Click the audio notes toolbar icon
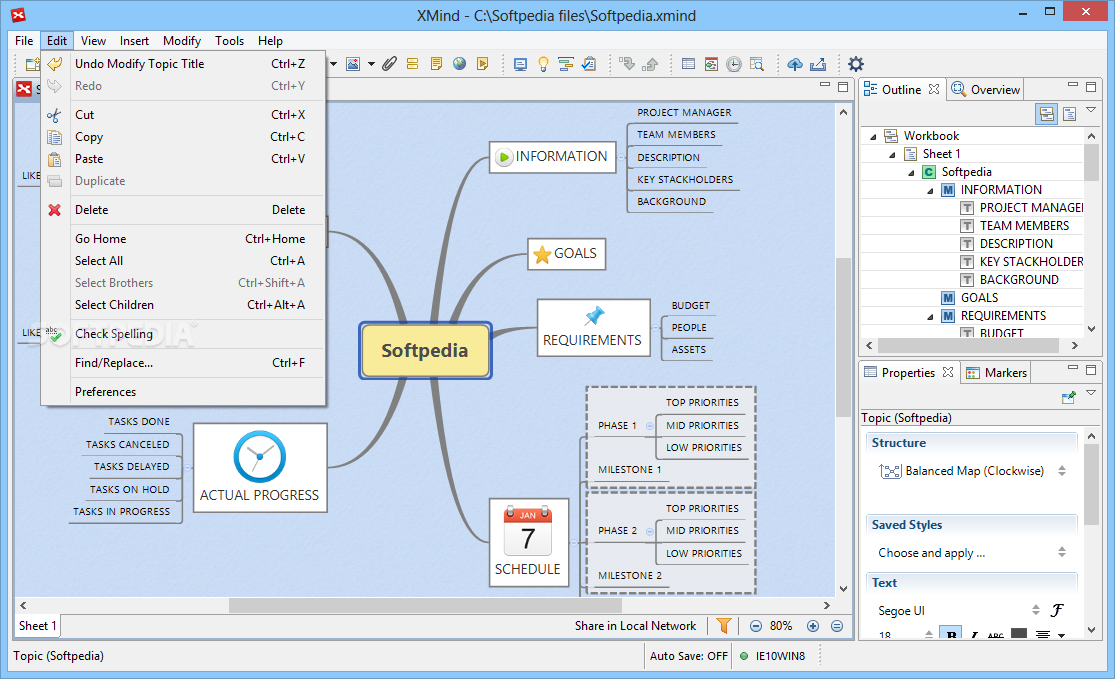The width and height of the screenshot is (1115, 679). pyautogui.click(x=483, y=64)
